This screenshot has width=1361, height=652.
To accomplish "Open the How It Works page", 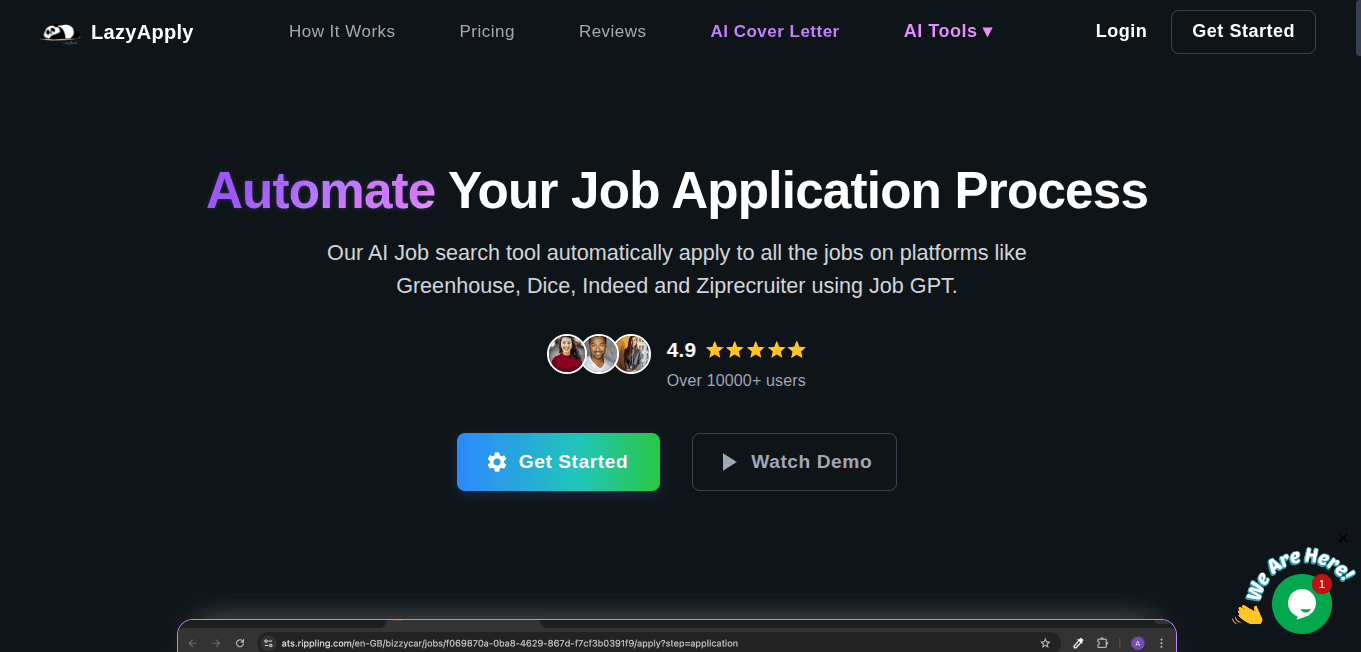I will 342,32.
